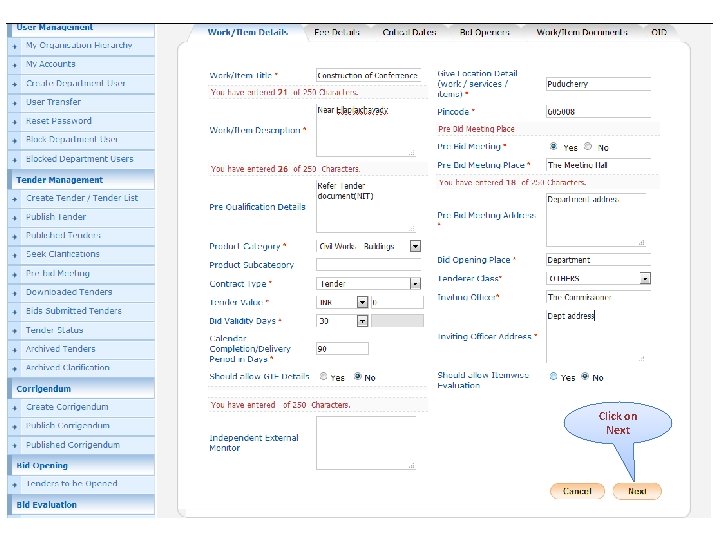Switch to the Fee Details tab
The width and height of the screenshot is (720, 540).
click(x=337, y=32)
